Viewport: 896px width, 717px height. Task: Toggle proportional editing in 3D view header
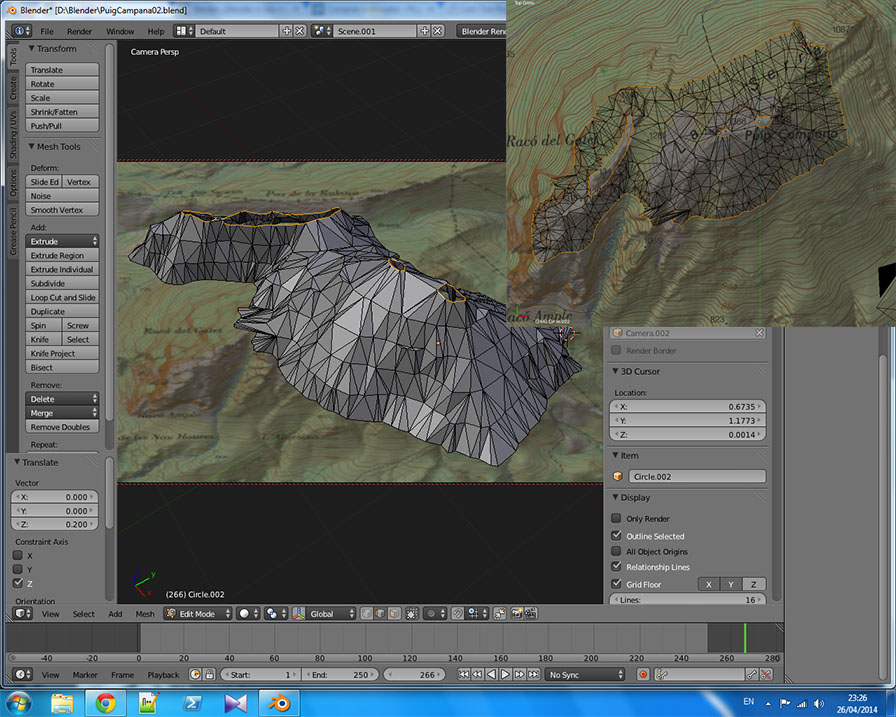431,614
